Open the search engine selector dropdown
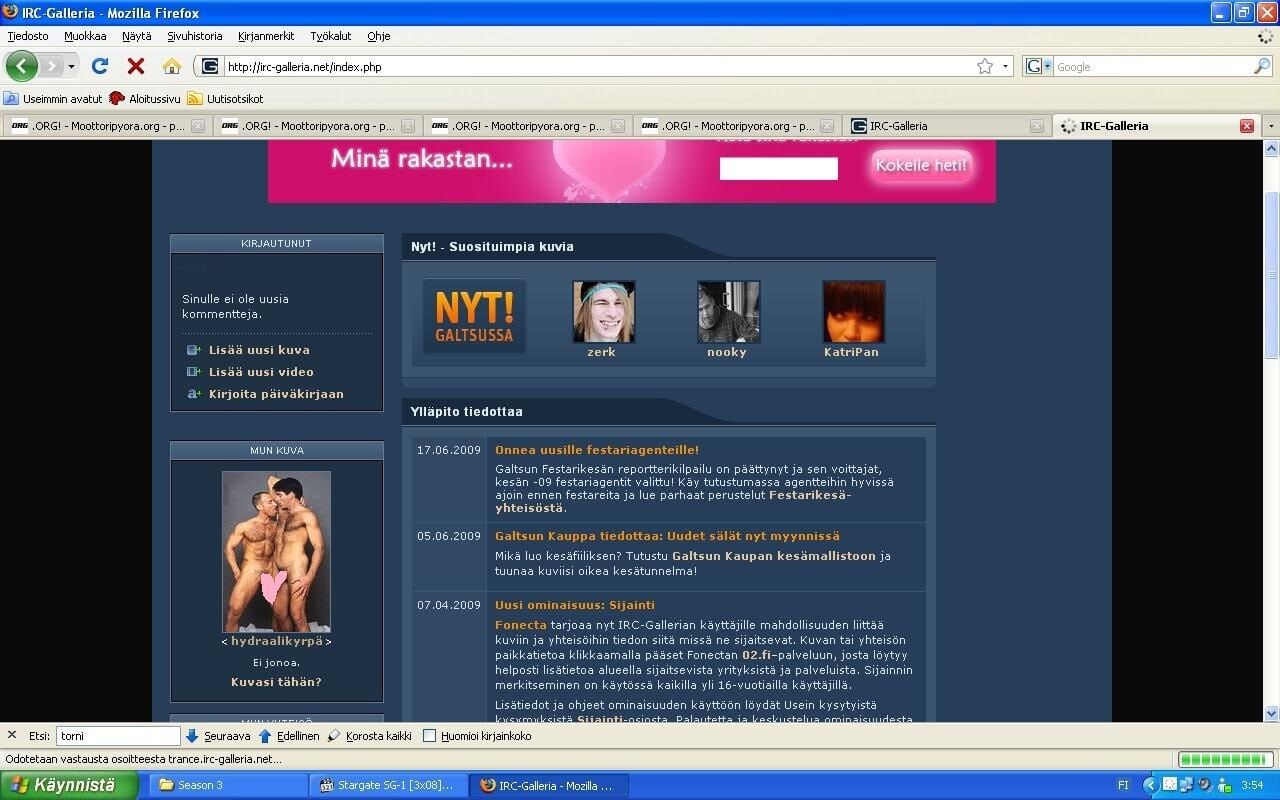This screenshot has height=800, width=1280. [x=1039, y=67]
